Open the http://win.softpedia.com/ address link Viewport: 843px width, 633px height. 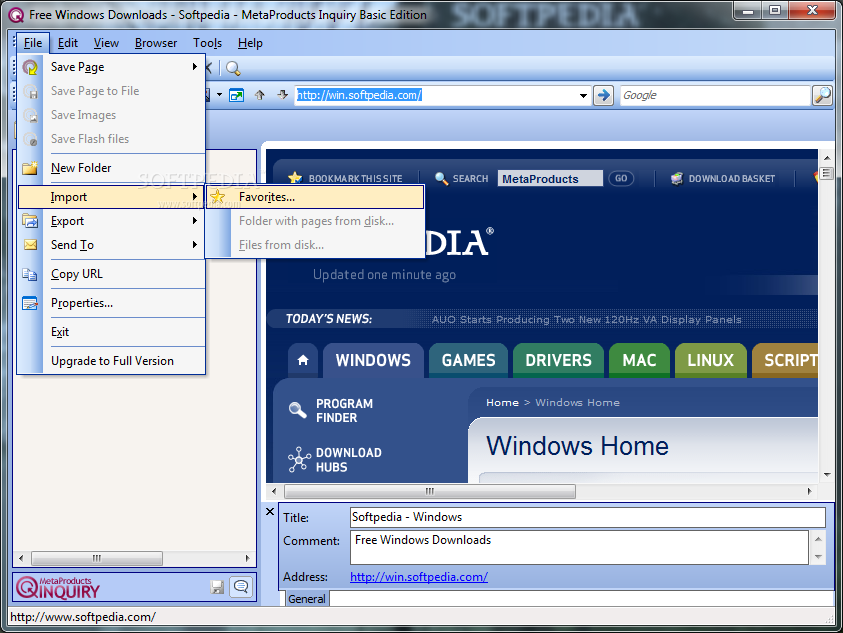pyautogui.click(x=419, y=577)
